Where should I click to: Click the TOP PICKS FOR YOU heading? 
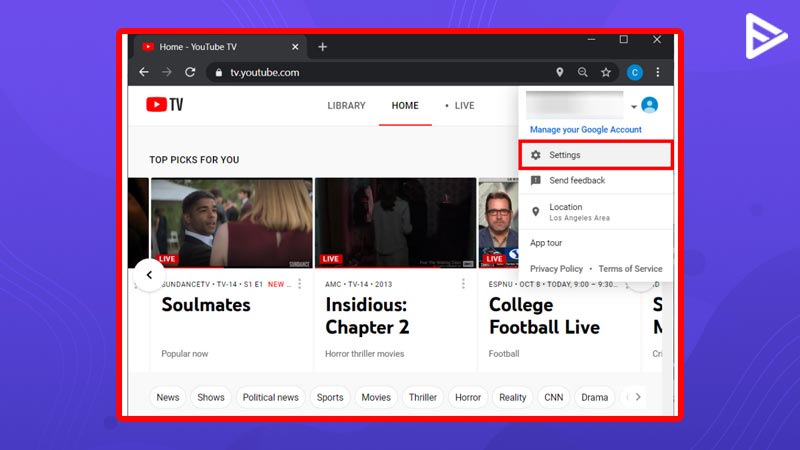click(194, 160)
